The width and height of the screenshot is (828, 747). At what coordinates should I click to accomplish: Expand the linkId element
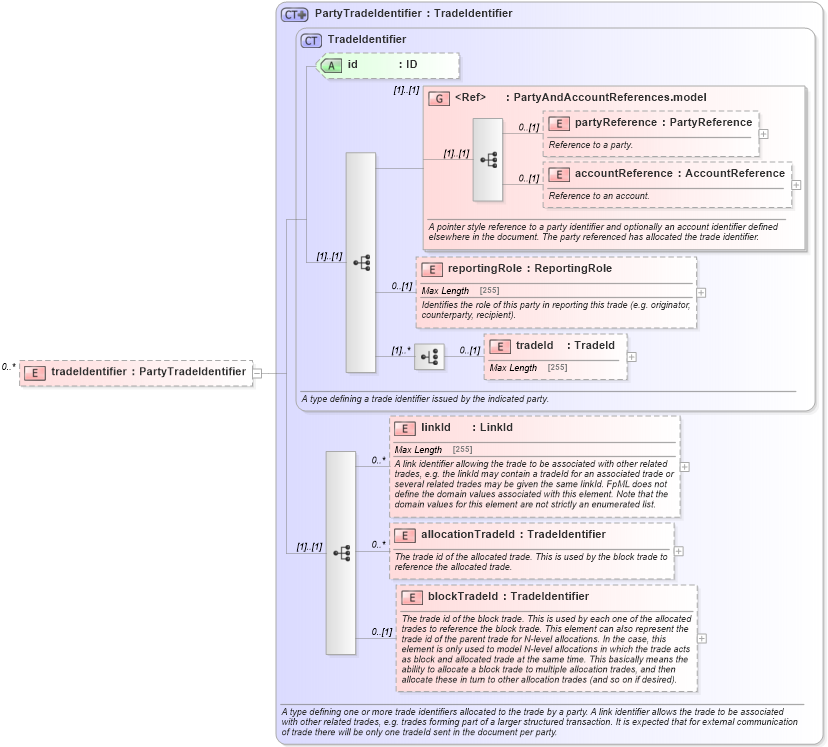[684, 467]
